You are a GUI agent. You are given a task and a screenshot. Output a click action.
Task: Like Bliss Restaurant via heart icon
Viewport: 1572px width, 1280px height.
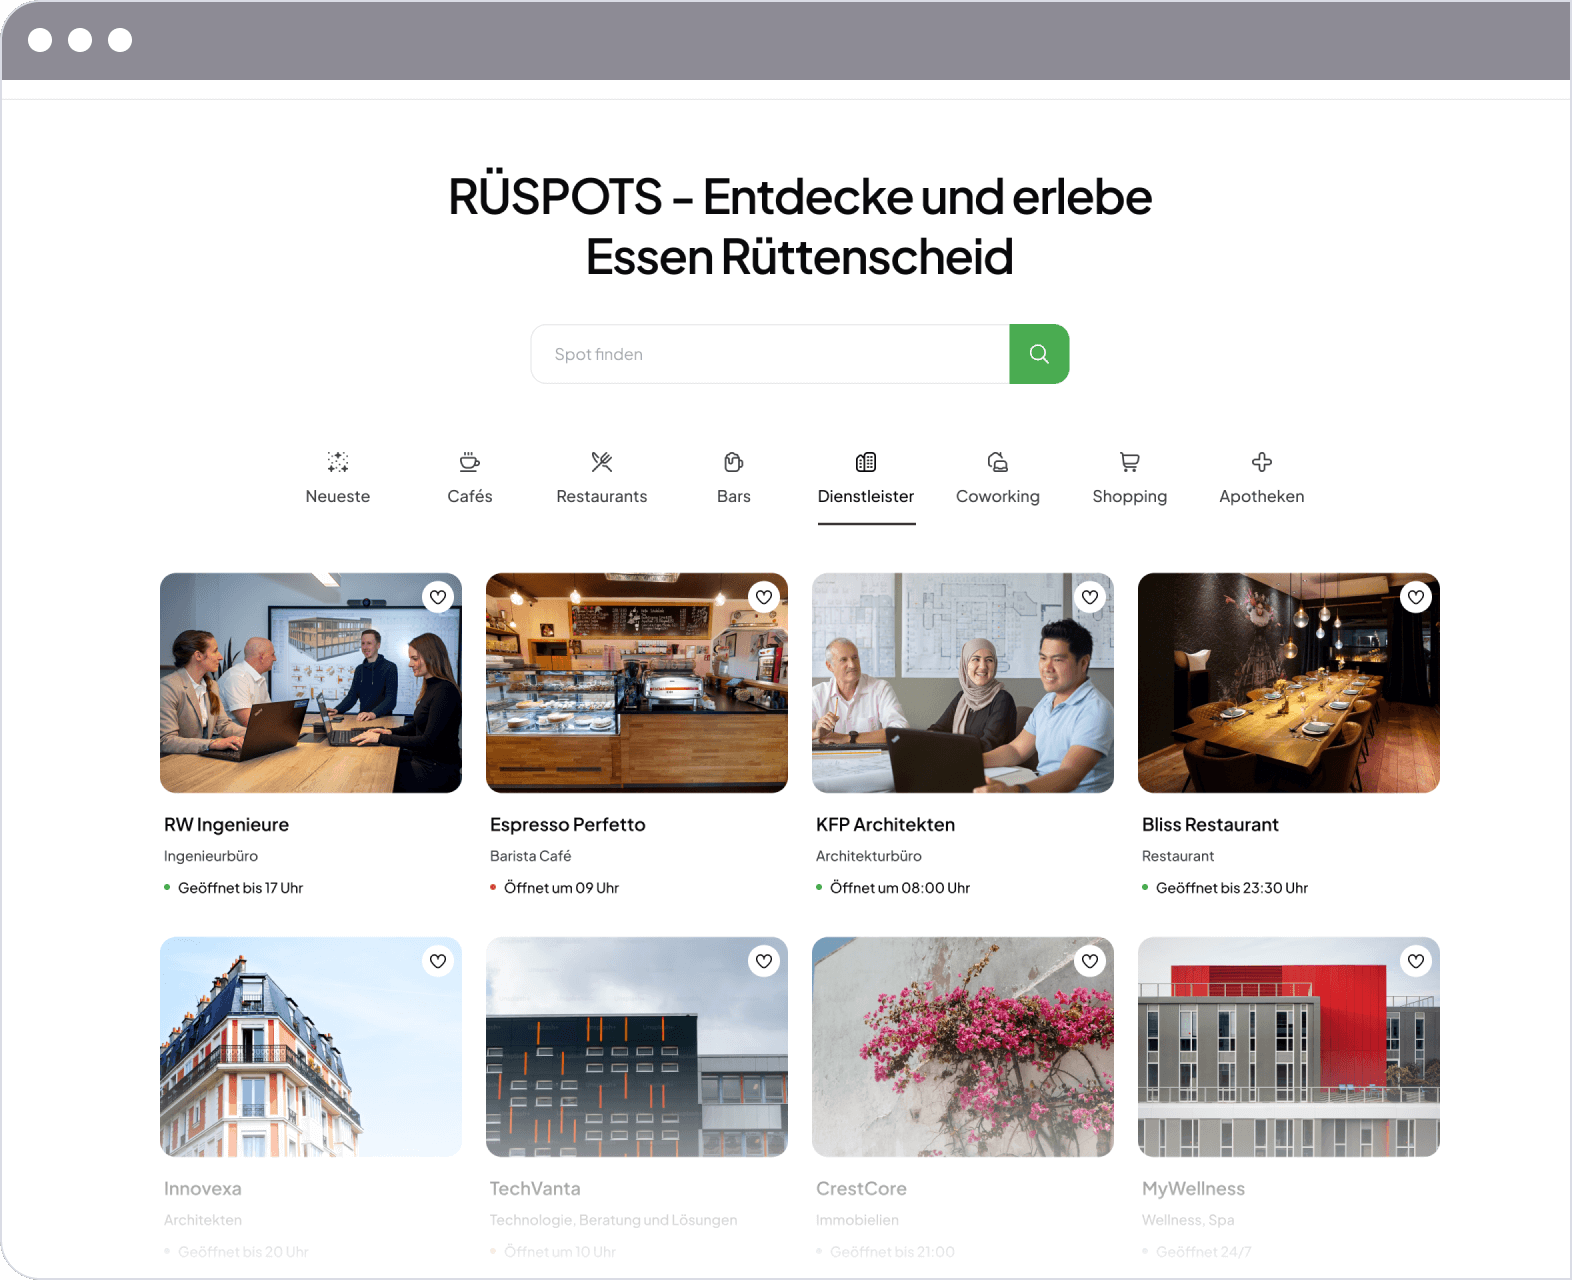coord(1416,597)
